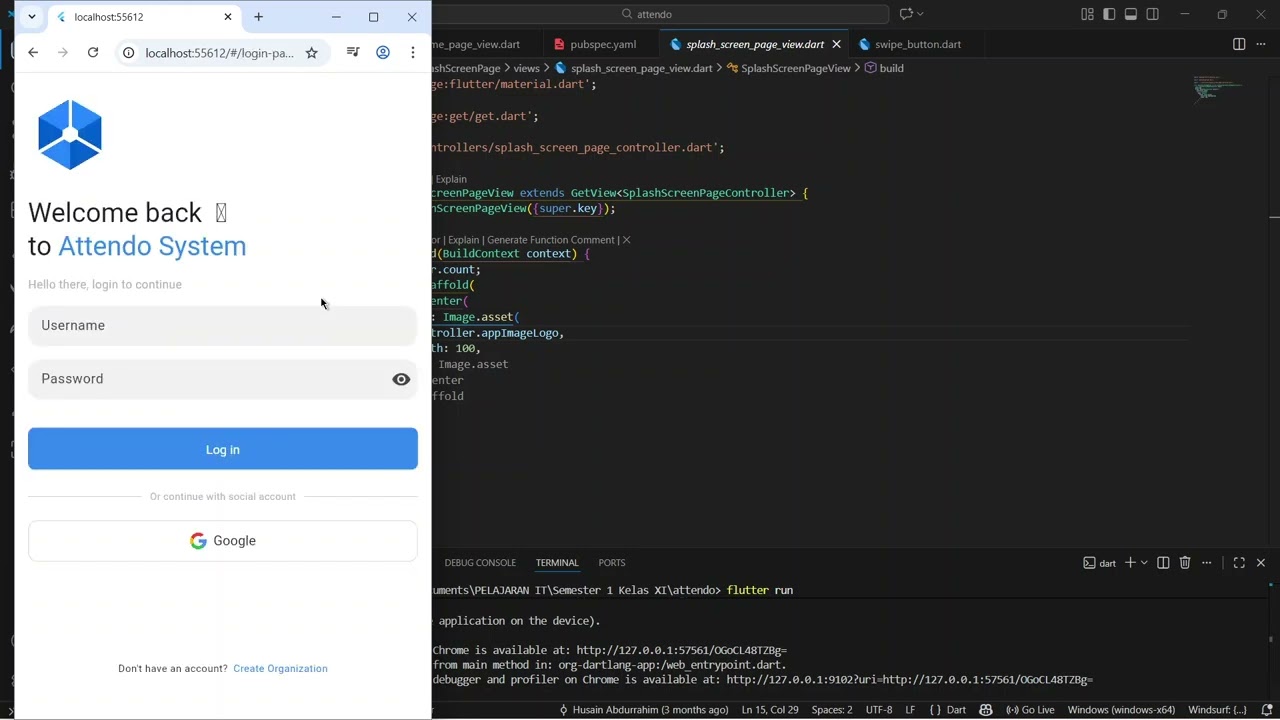Screen dimensions: 1280x720
Task: Start Go Live server
Action: tap(1030, 710)
